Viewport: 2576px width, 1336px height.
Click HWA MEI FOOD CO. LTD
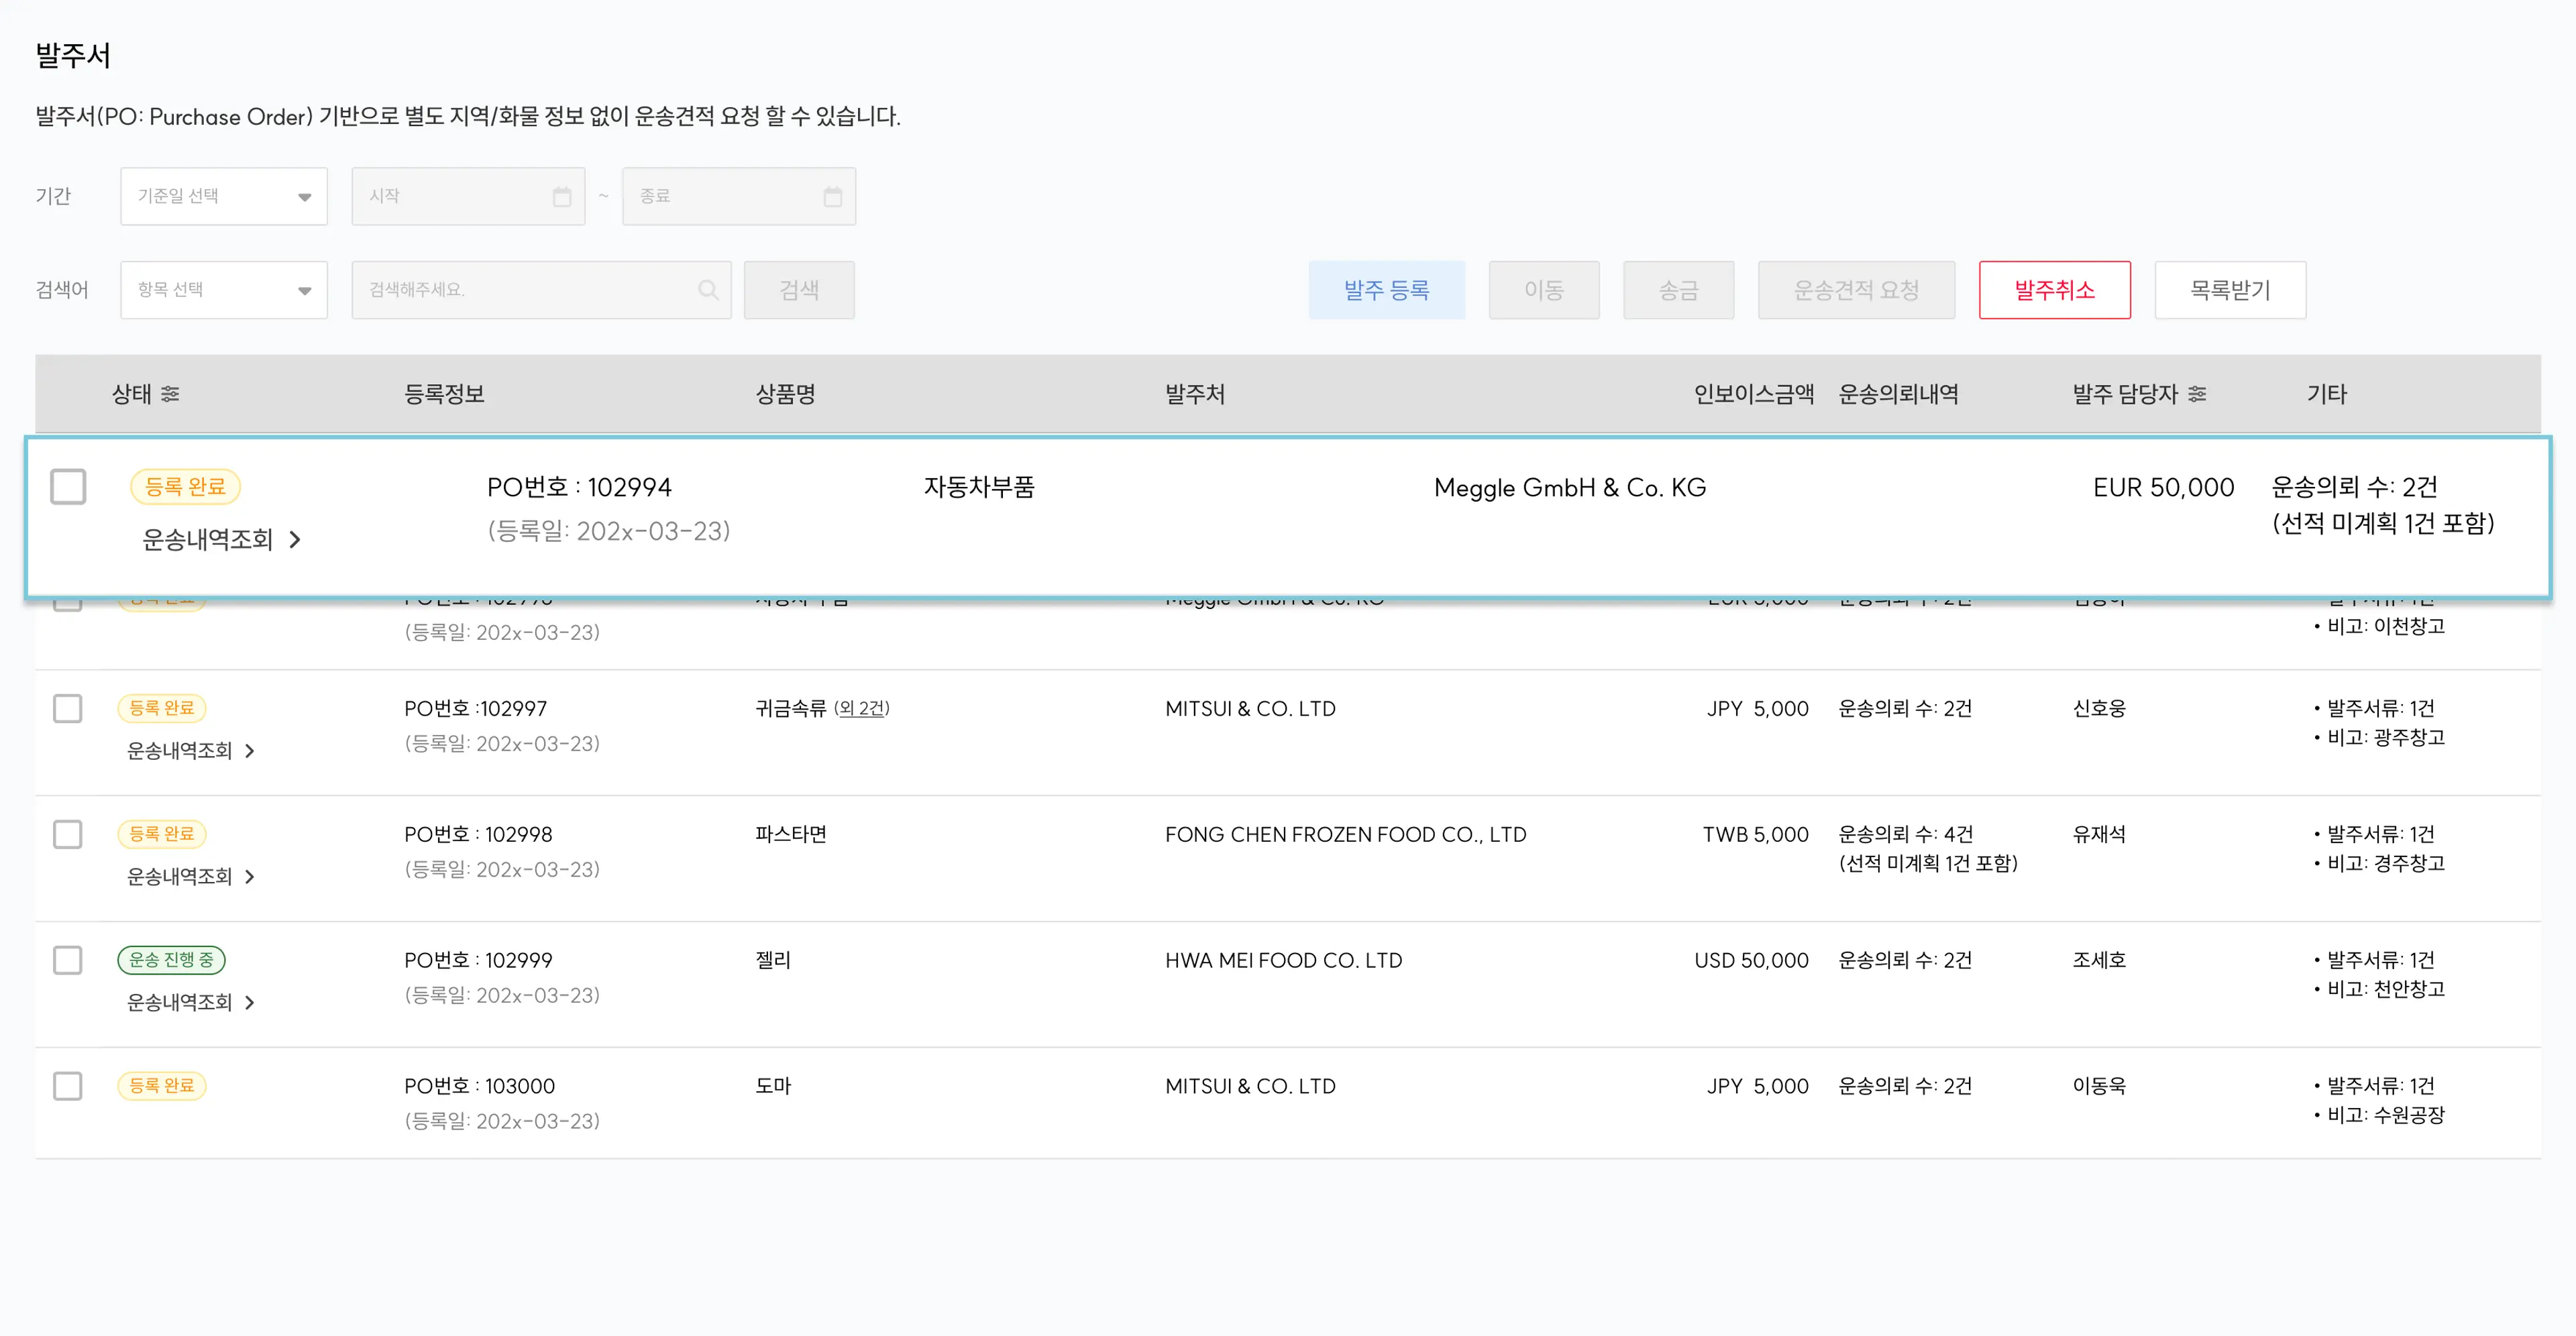tap(1284, 961)
